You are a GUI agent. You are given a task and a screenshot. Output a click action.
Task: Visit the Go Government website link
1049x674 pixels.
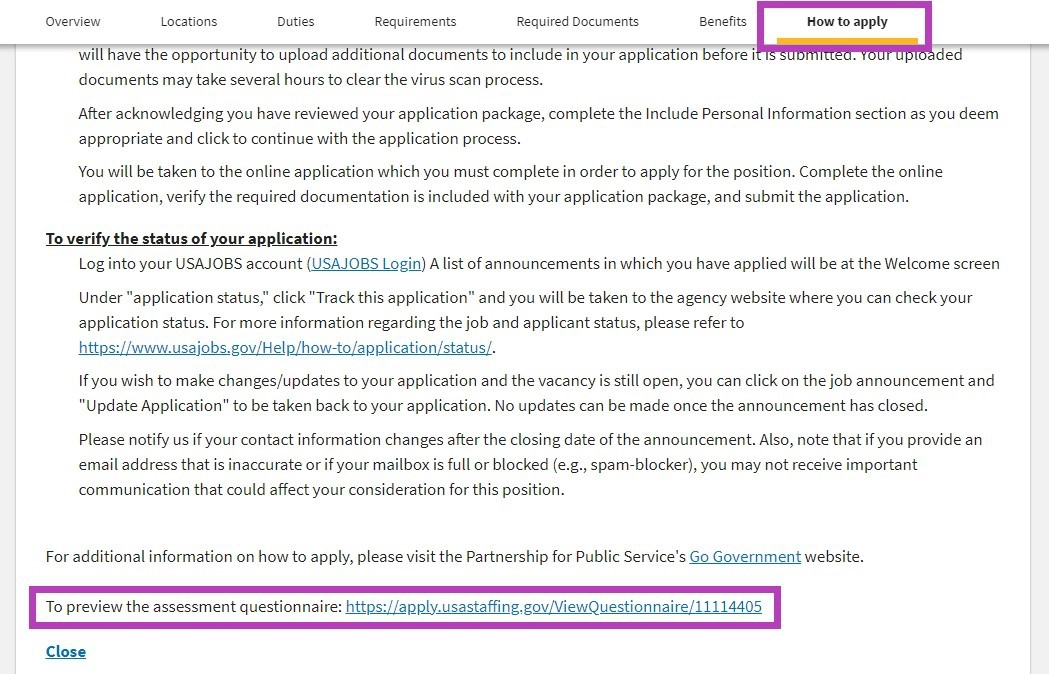coord(745,557)
